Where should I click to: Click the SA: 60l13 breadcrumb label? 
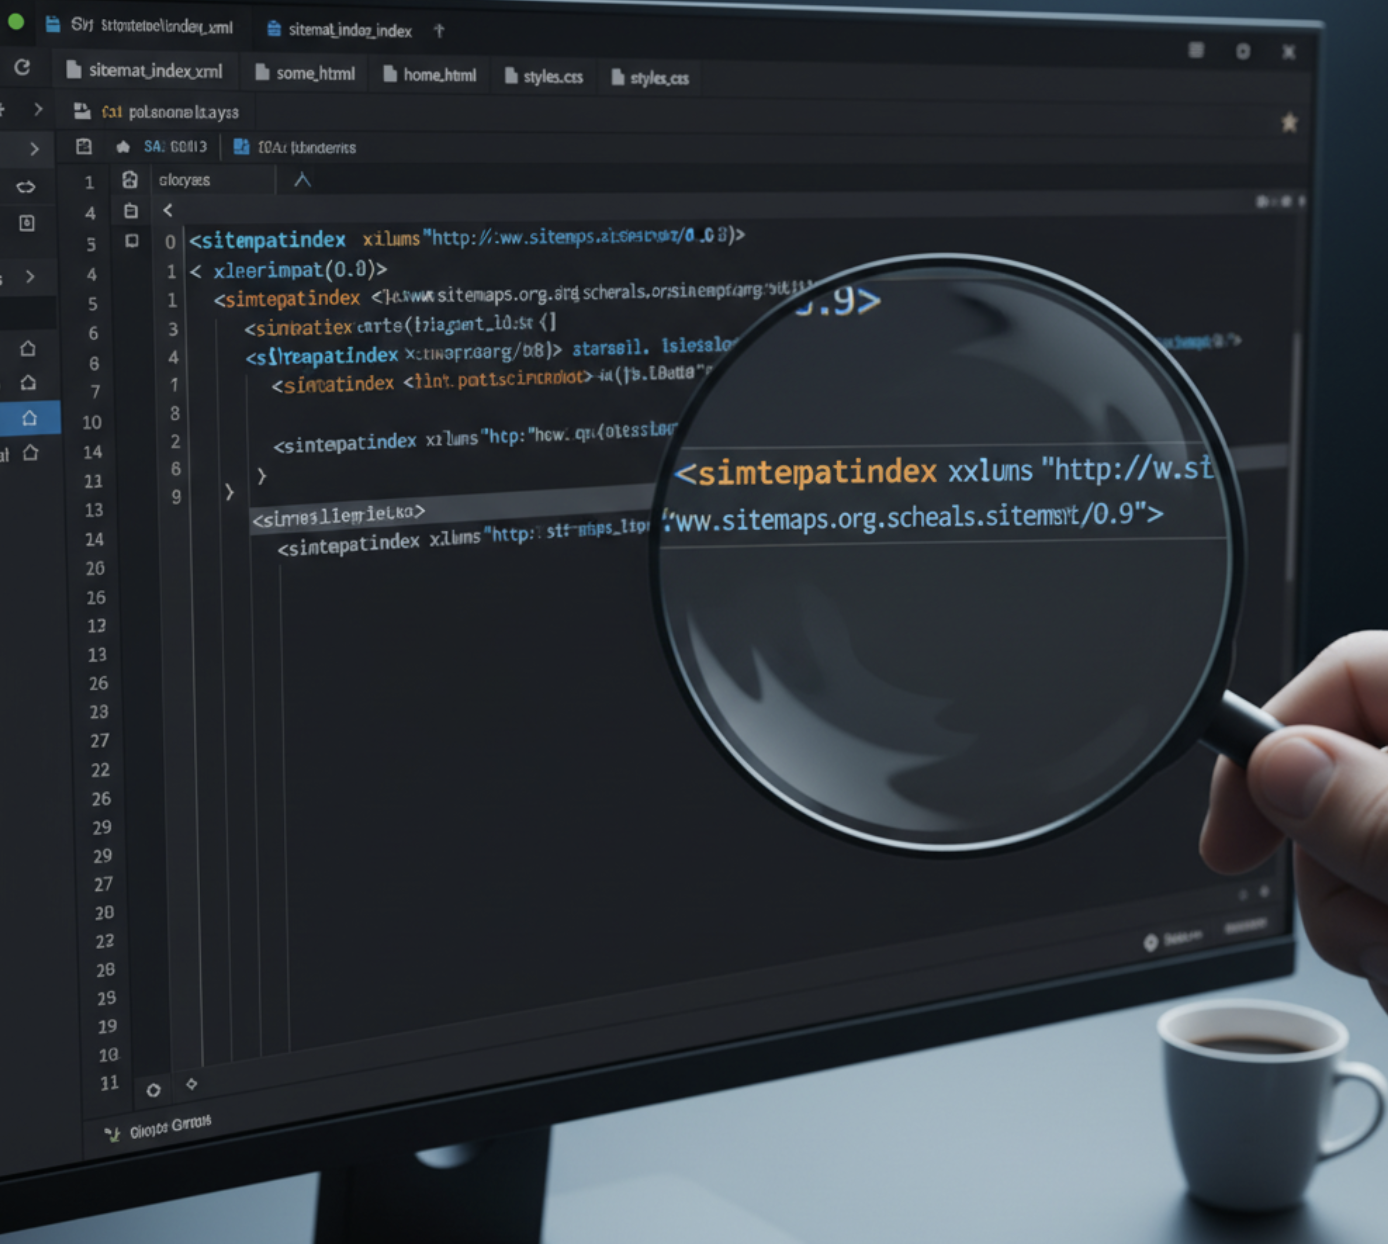point(175,146)
